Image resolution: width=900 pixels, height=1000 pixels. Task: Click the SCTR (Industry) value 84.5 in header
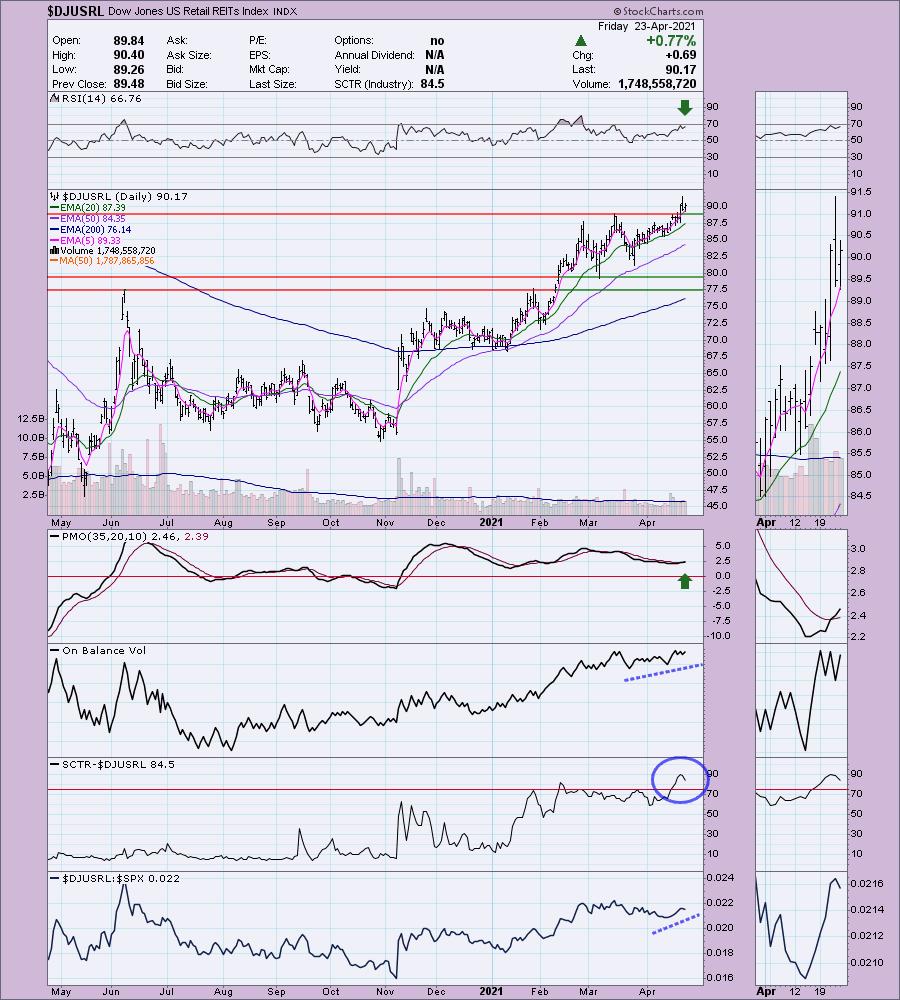tap(432, 84)
